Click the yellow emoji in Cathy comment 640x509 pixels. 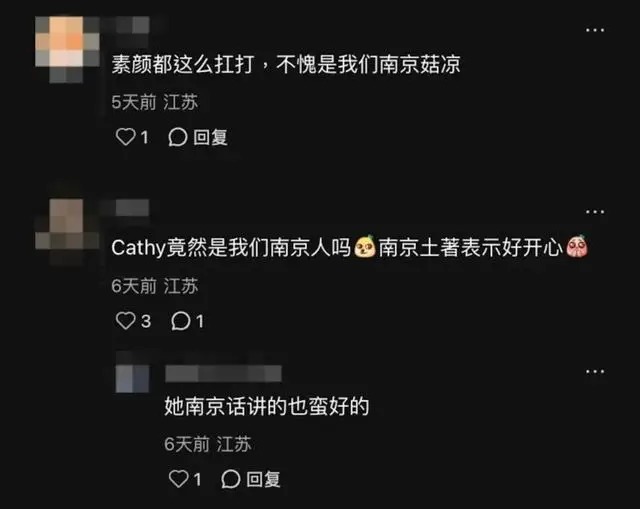(x=364, y=247)
